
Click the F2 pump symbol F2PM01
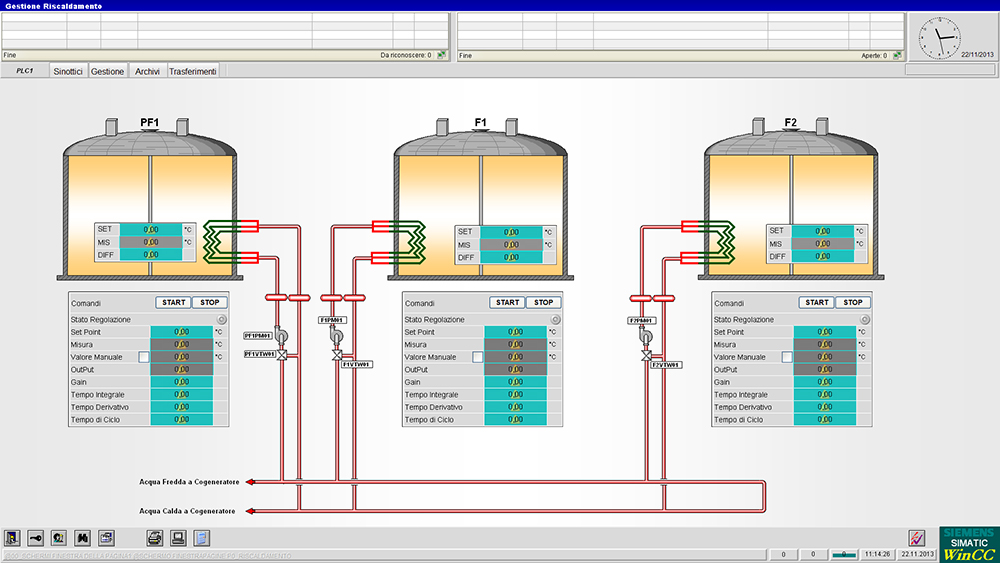[646, 336]
